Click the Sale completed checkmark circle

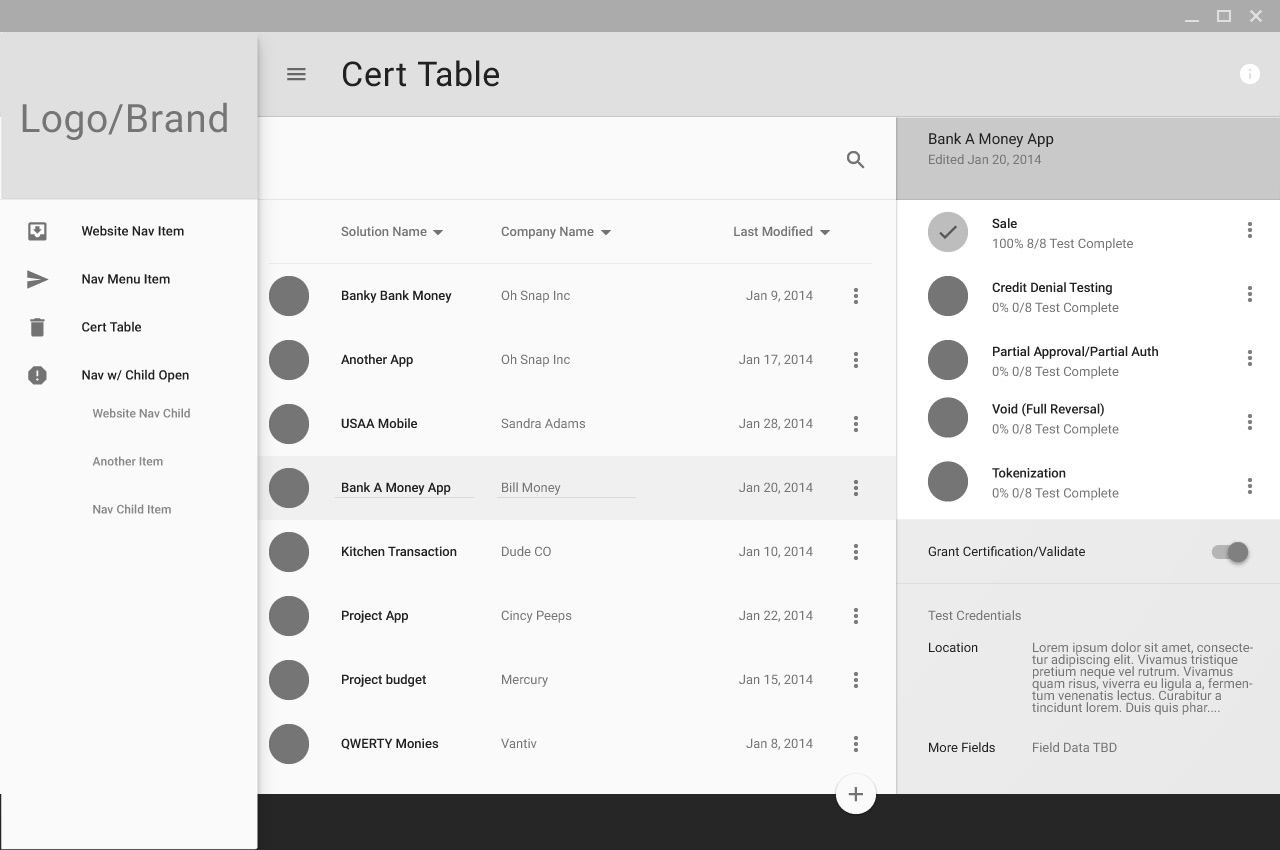pos(948,232)
